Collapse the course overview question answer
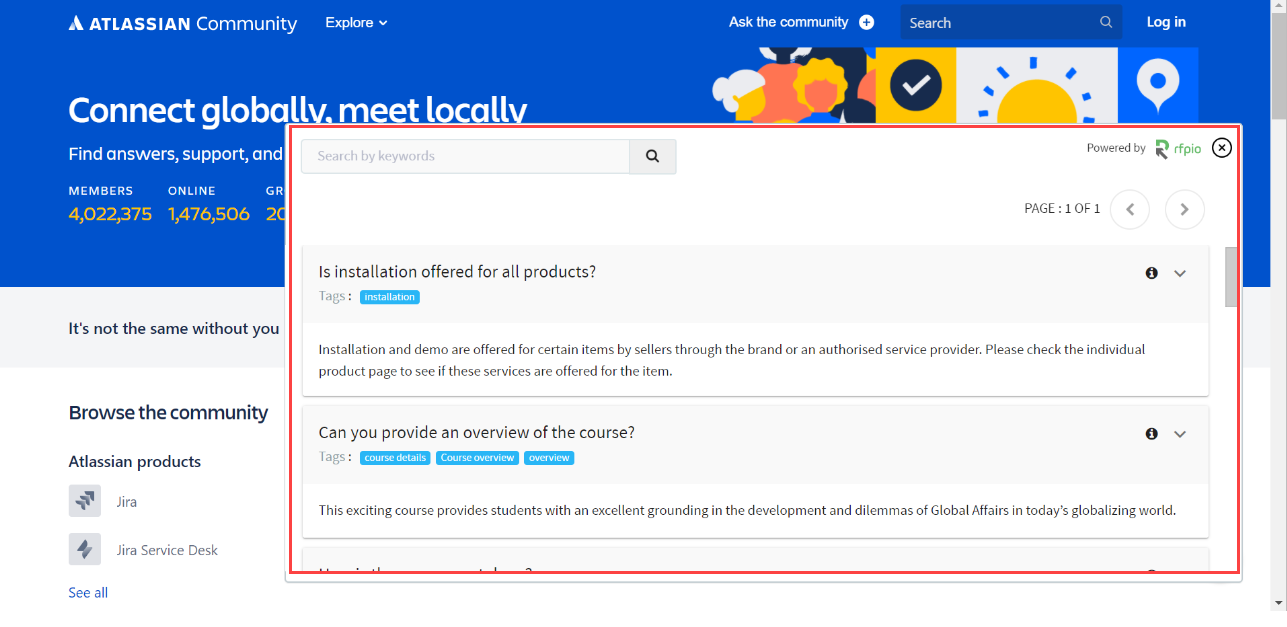 click(1180, 434)
